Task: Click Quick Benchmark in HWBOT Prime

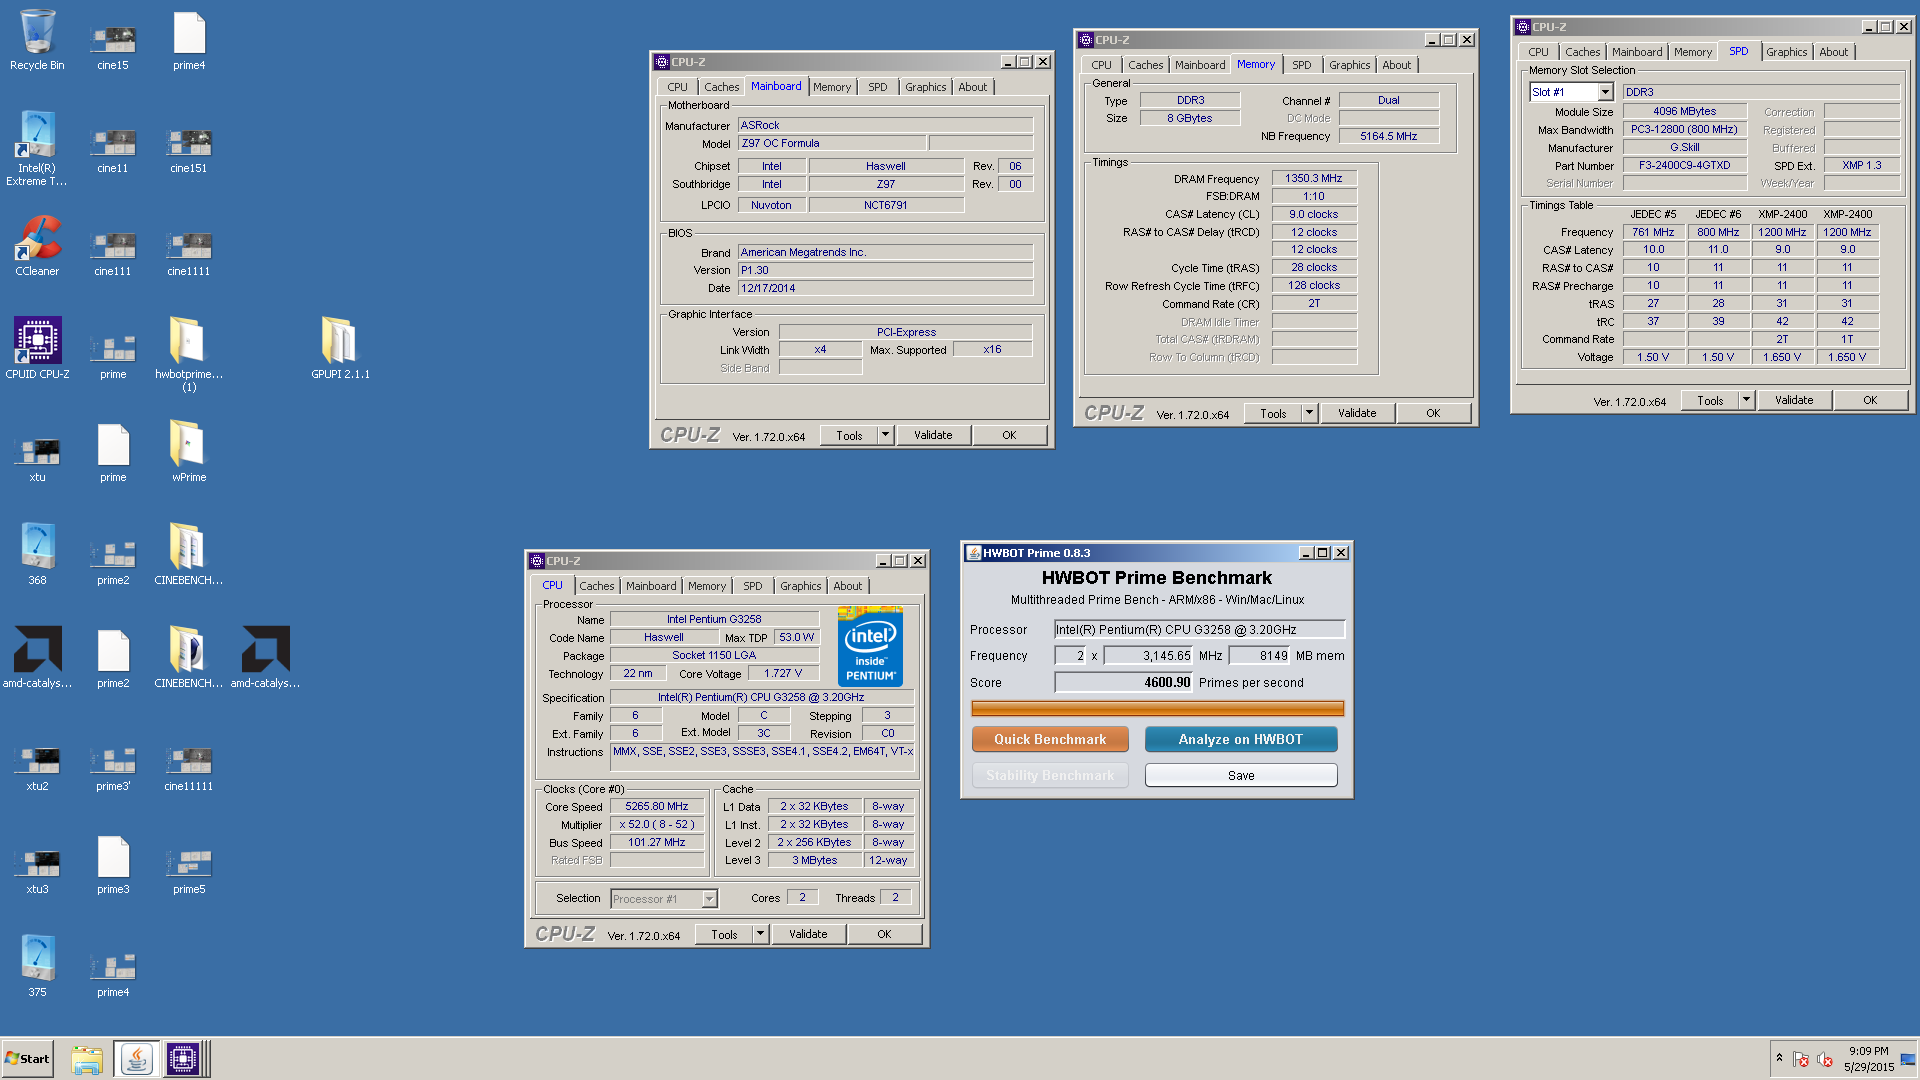Action: pyautogui.click(x=1050, y=739)
